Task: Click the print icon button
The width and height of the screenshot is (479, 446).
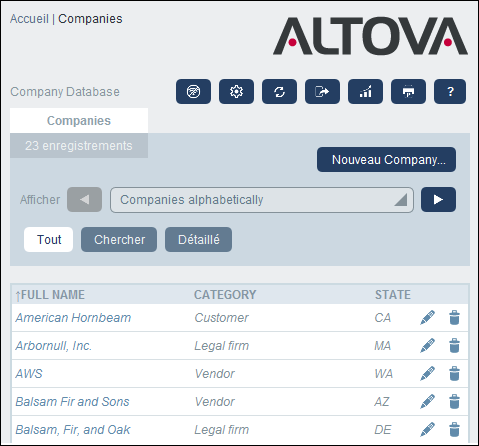Action: [408, 91]
